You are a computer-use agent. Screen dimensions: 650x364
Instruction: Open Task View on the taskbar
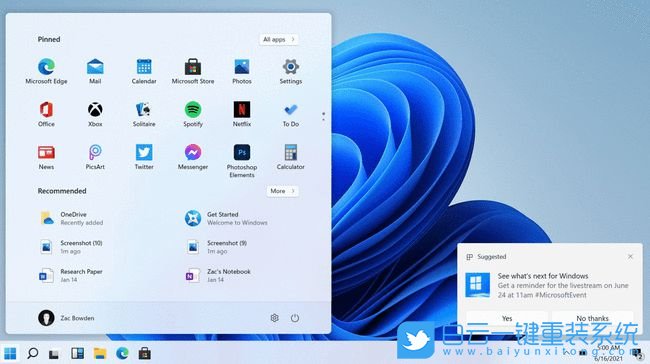coord(54,354)
